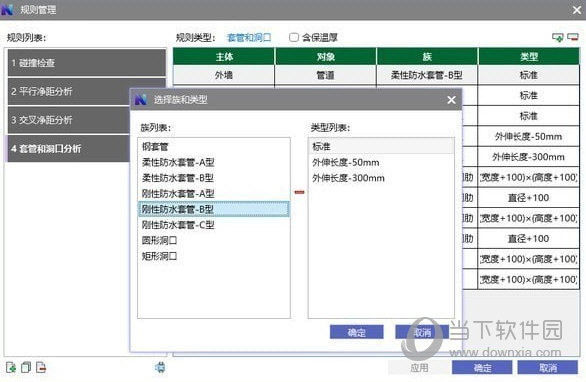Select rule 4 套管和洞口分析

(x=69, y=149)
